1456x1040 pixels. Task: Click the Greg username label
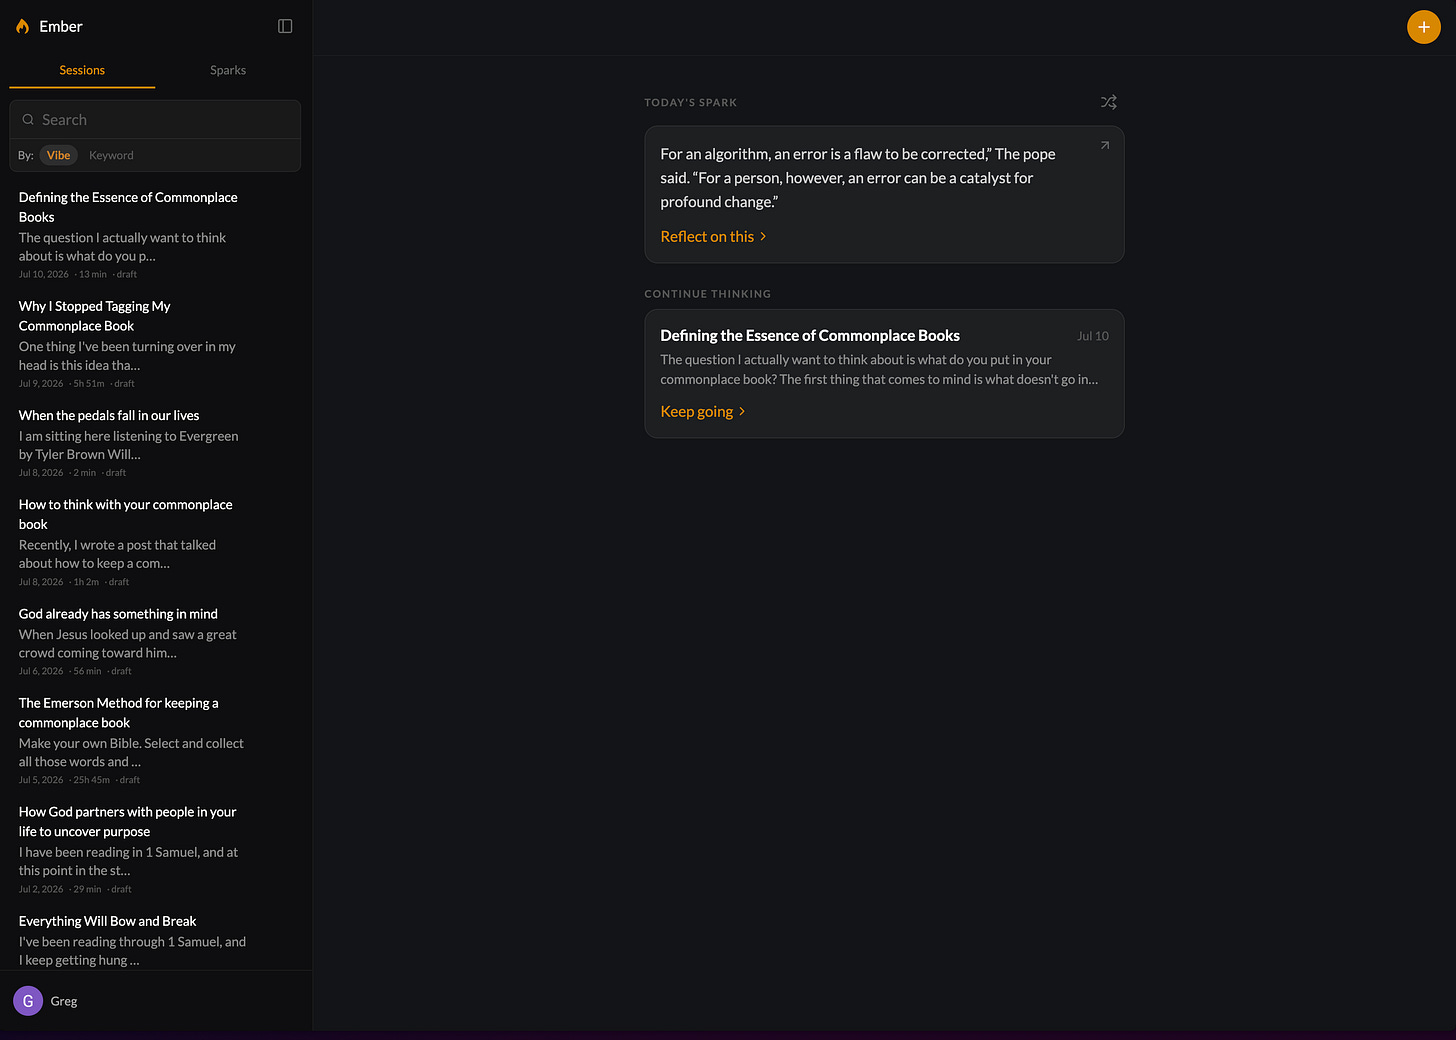coord(64,1001)
